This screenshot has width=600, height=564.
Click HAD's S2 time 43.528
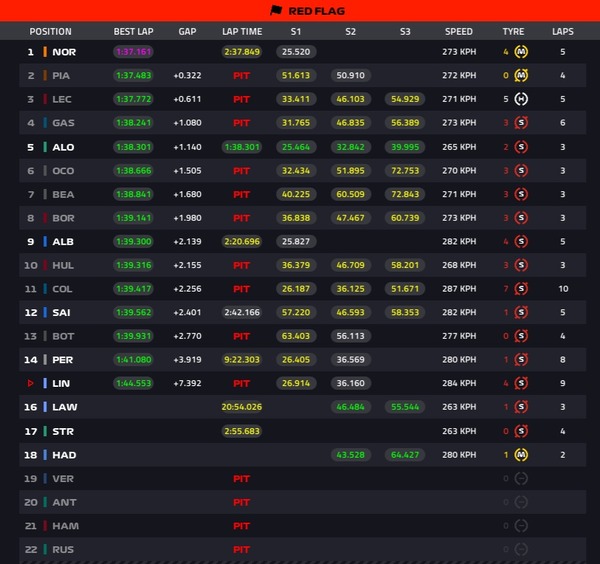[351, 455]
